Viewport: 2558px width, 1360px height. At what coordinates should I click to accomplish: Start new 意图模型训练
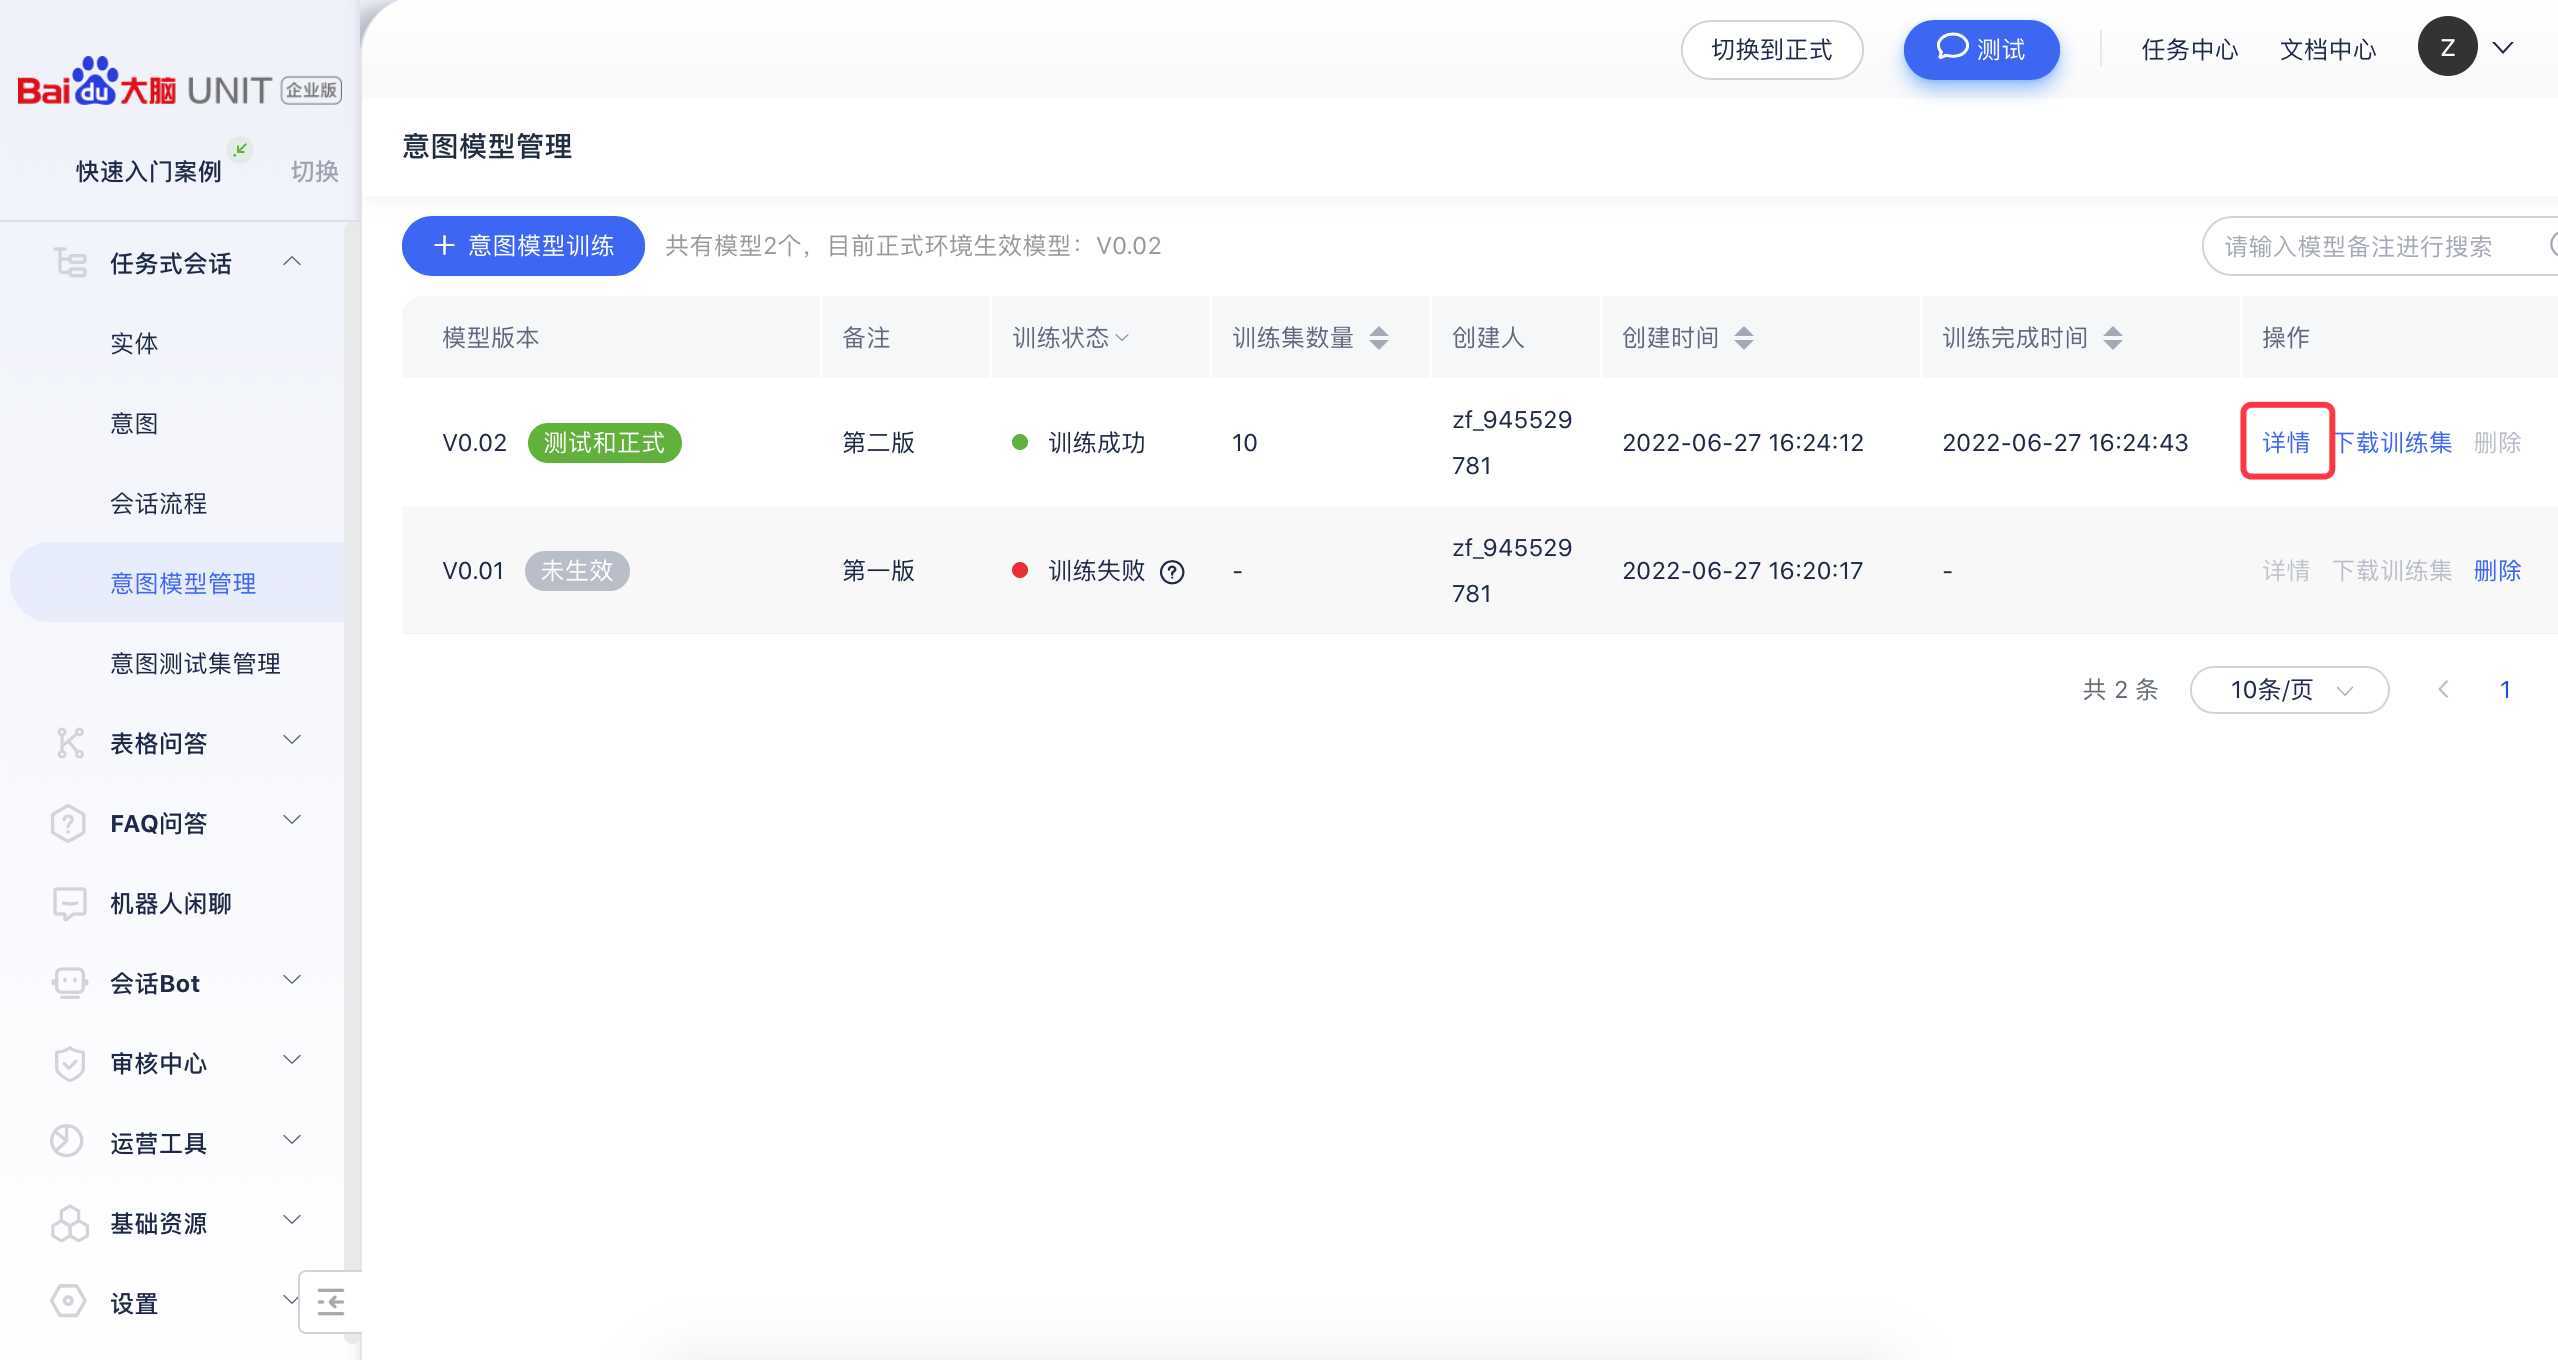click(x=523, y=246)
